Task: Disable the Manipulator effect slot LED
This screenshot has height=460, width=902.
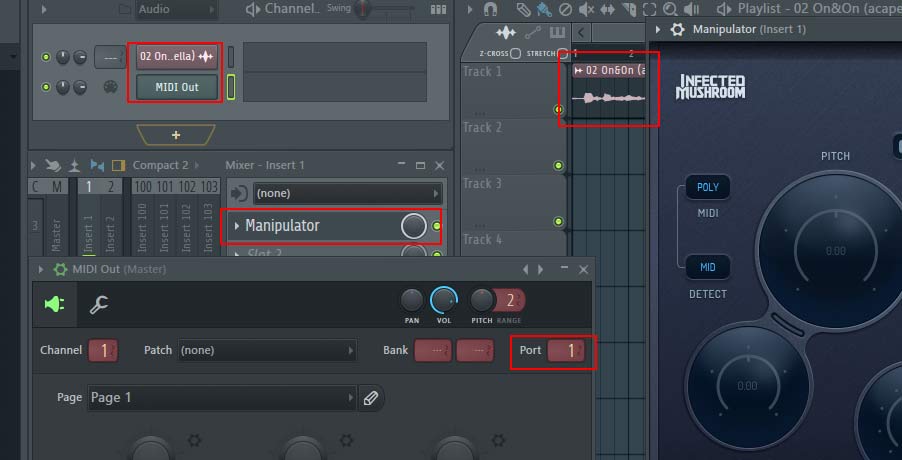Action: (436, 227)
